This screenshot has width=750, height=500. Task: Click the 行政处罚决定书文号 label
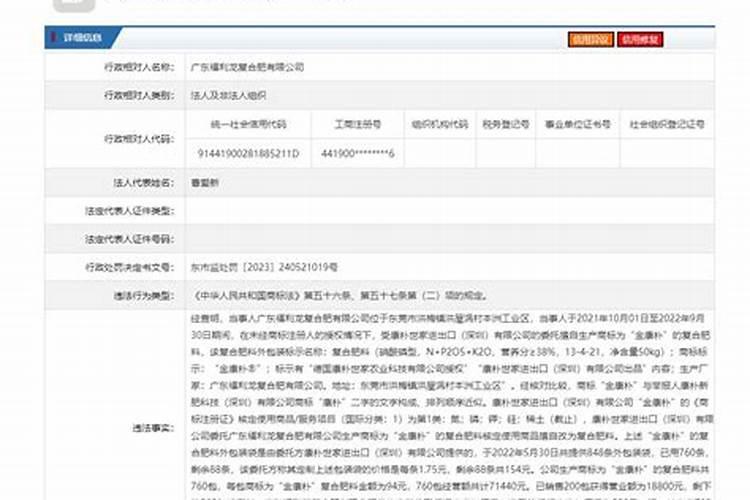coord(130,267)
